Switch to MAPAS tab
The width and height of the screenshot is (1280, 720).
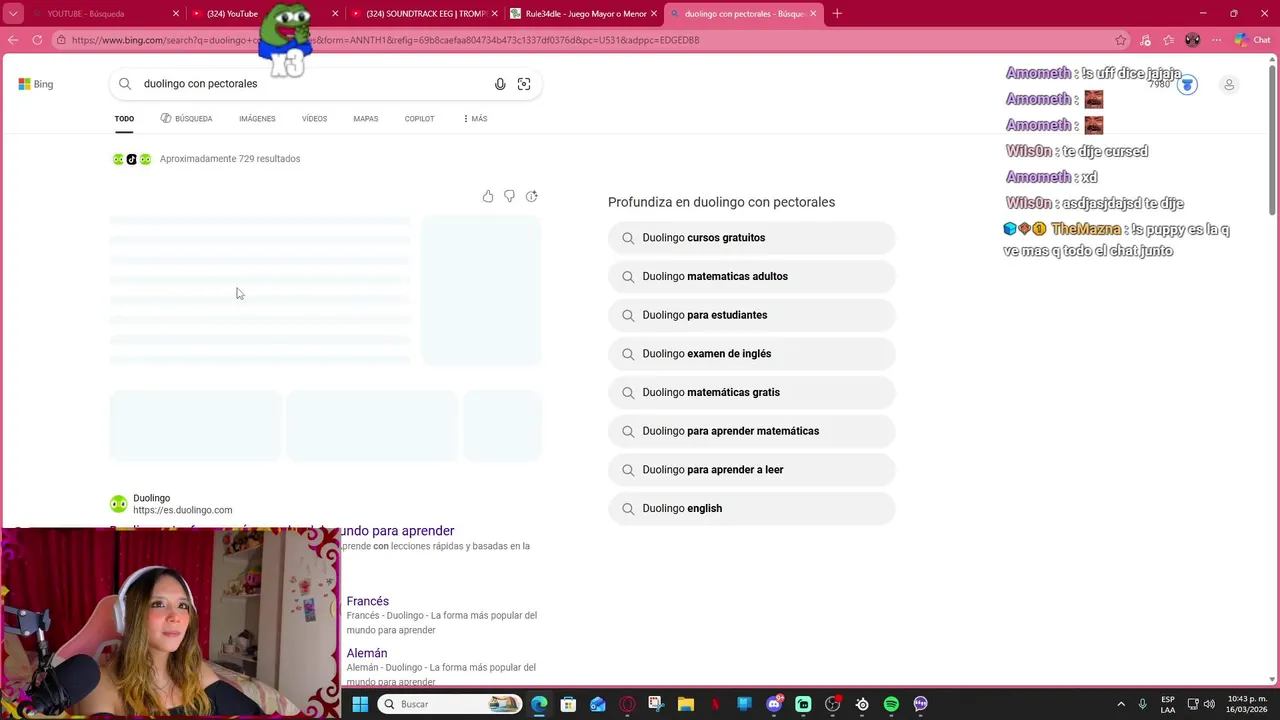(365, 119)
